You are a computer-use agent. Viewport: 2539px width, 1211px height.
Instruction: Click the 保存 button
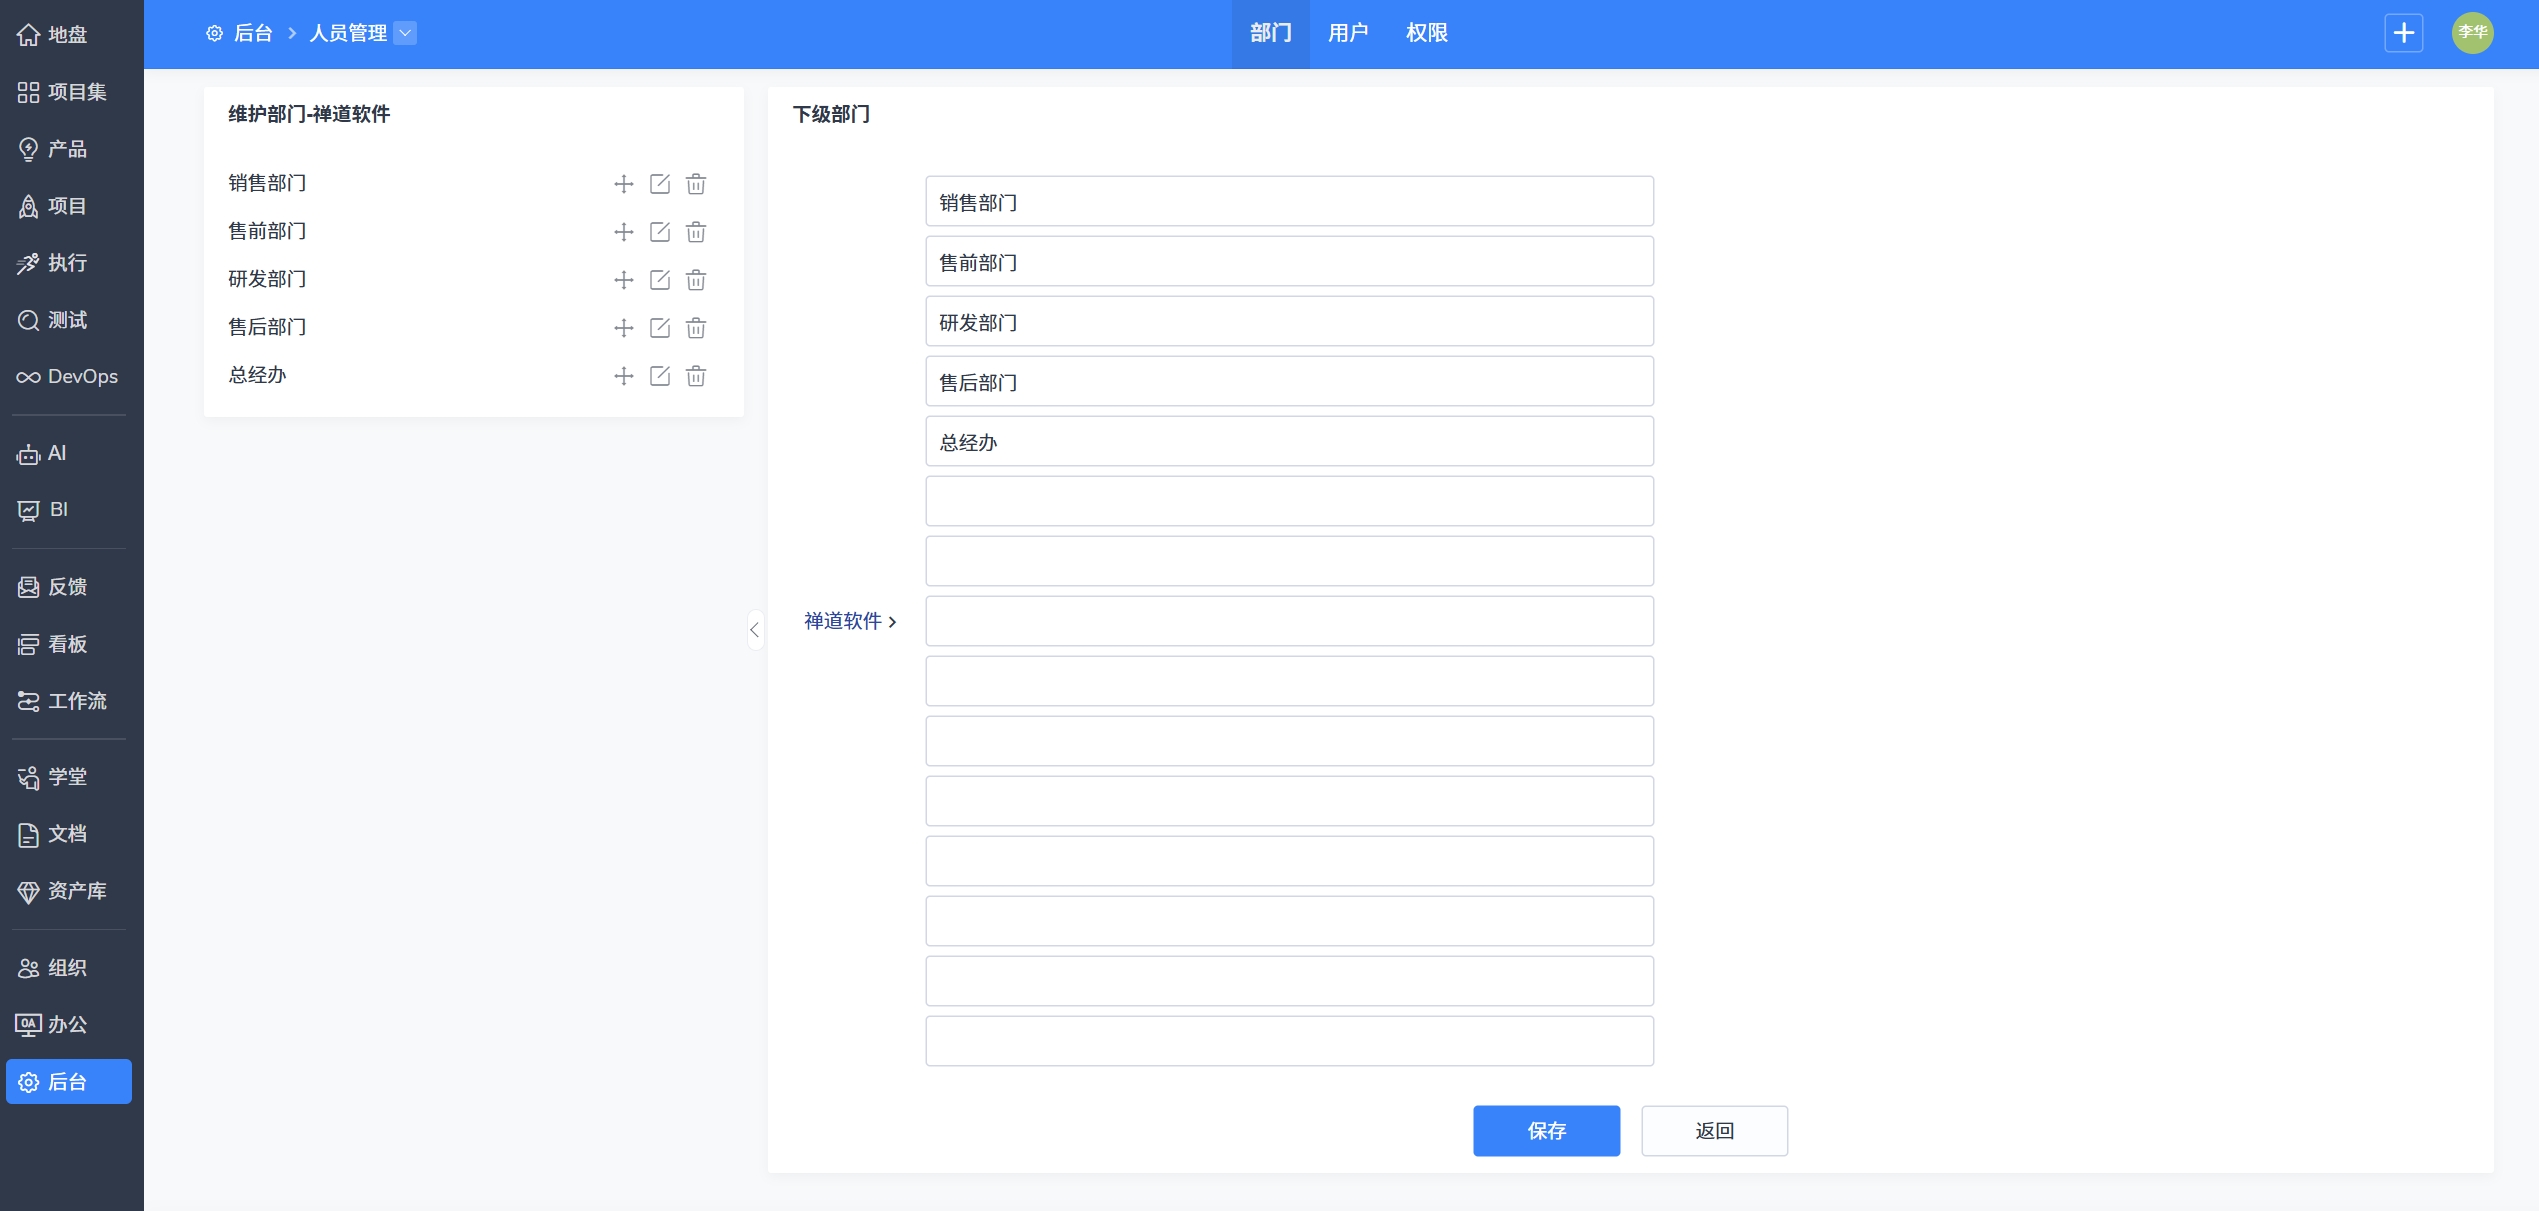pos(1546,1131)
